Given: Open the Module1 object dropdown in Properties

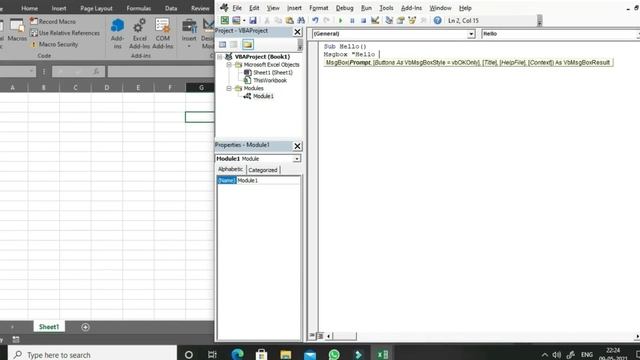Looking at the screenshot, I should (x=297, y=159).
